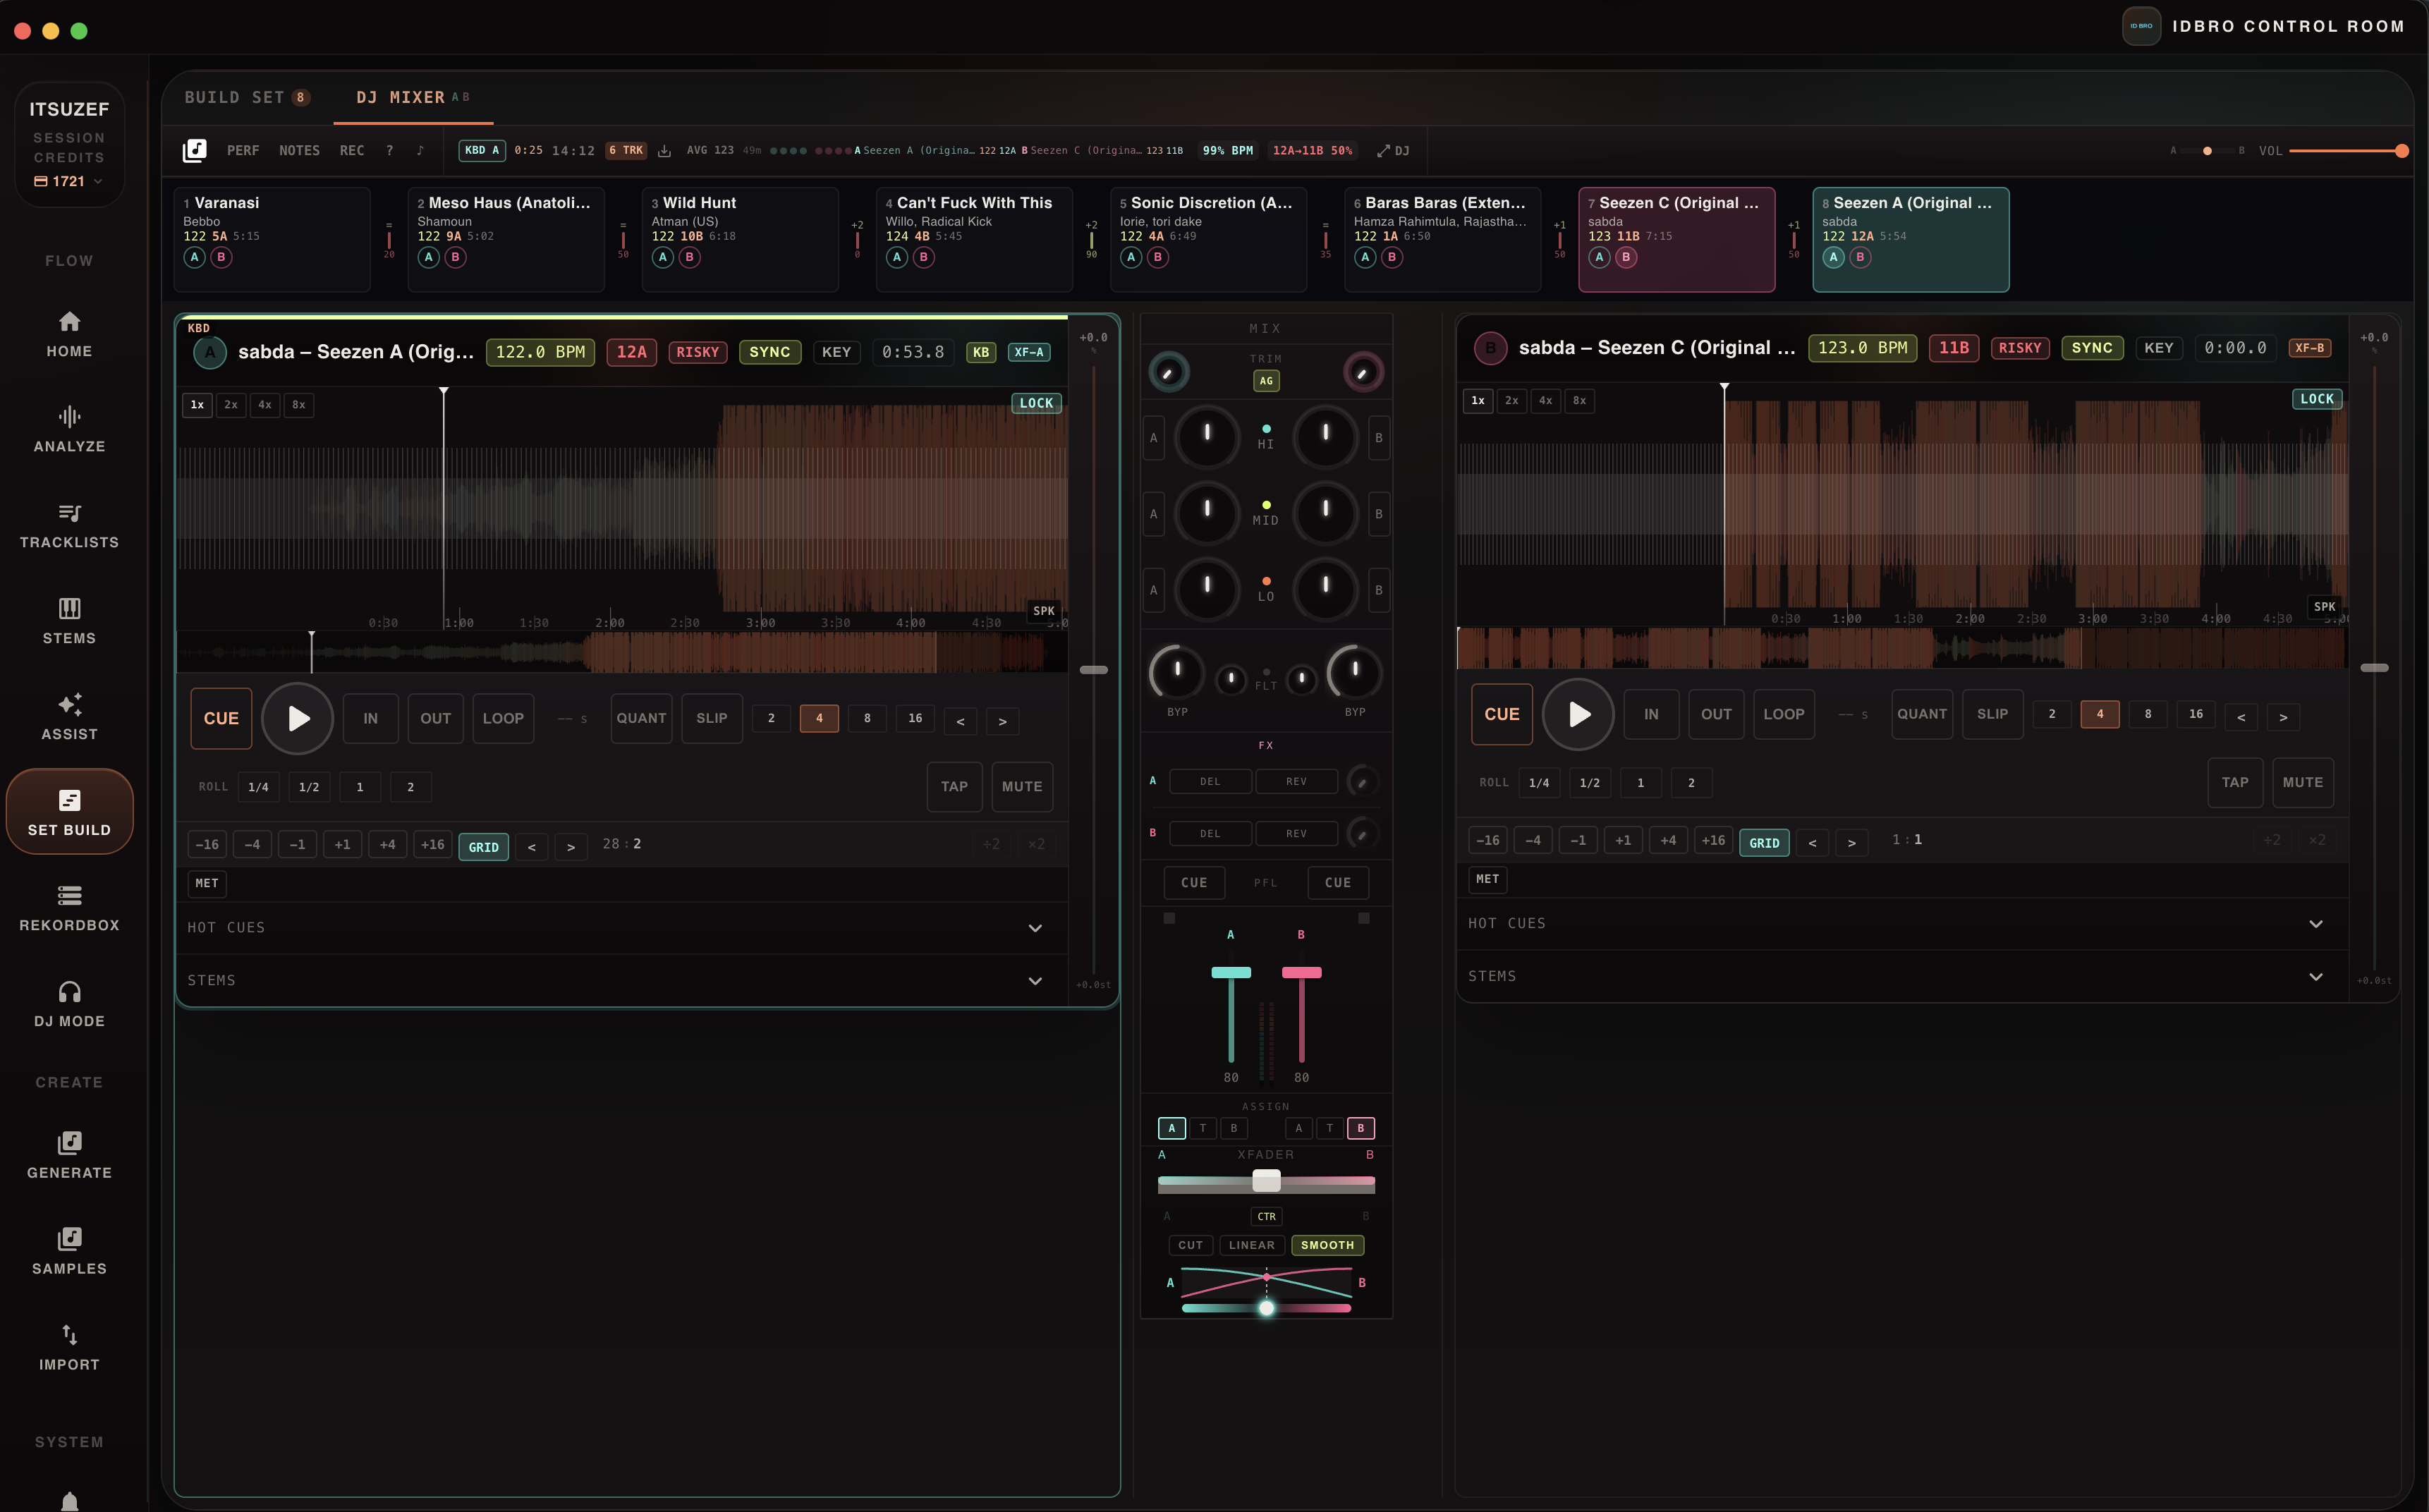
Task: Open the session credits 1721 dropdown
Action: coord(68,181)
